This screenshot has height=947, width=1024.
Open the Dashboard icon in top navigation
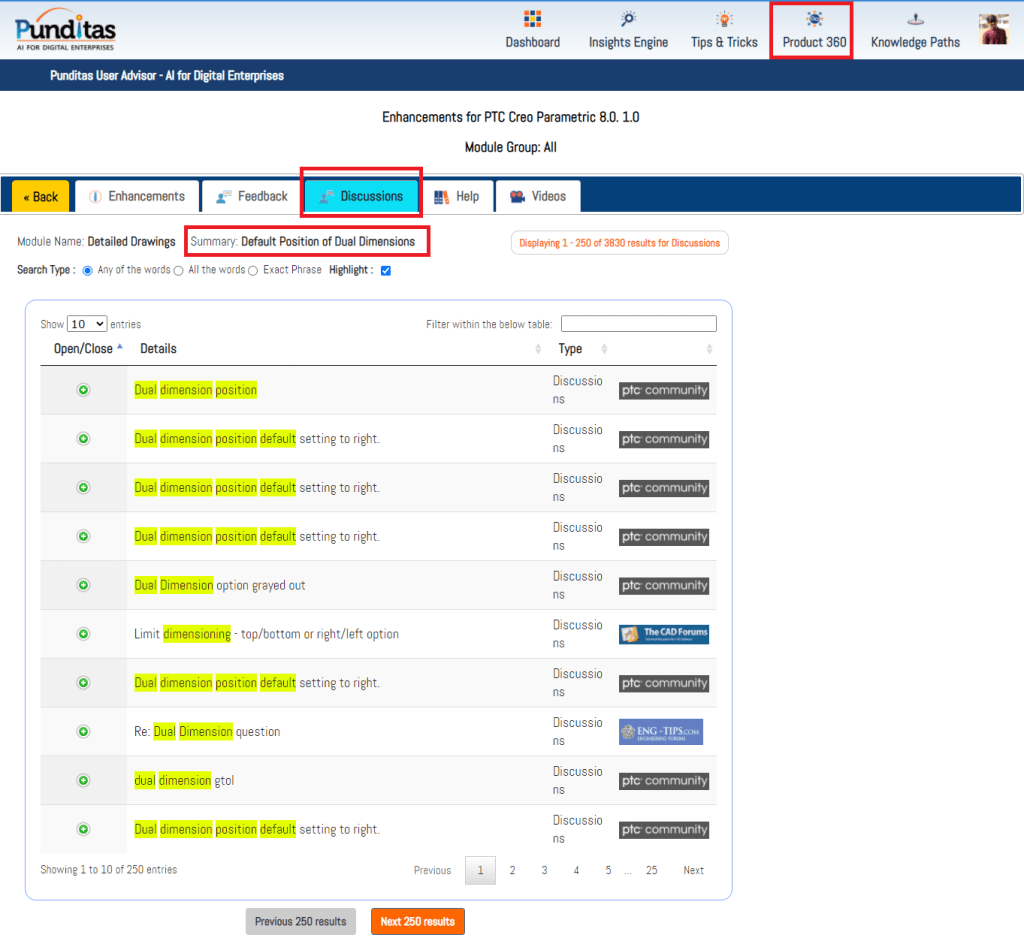532,19
